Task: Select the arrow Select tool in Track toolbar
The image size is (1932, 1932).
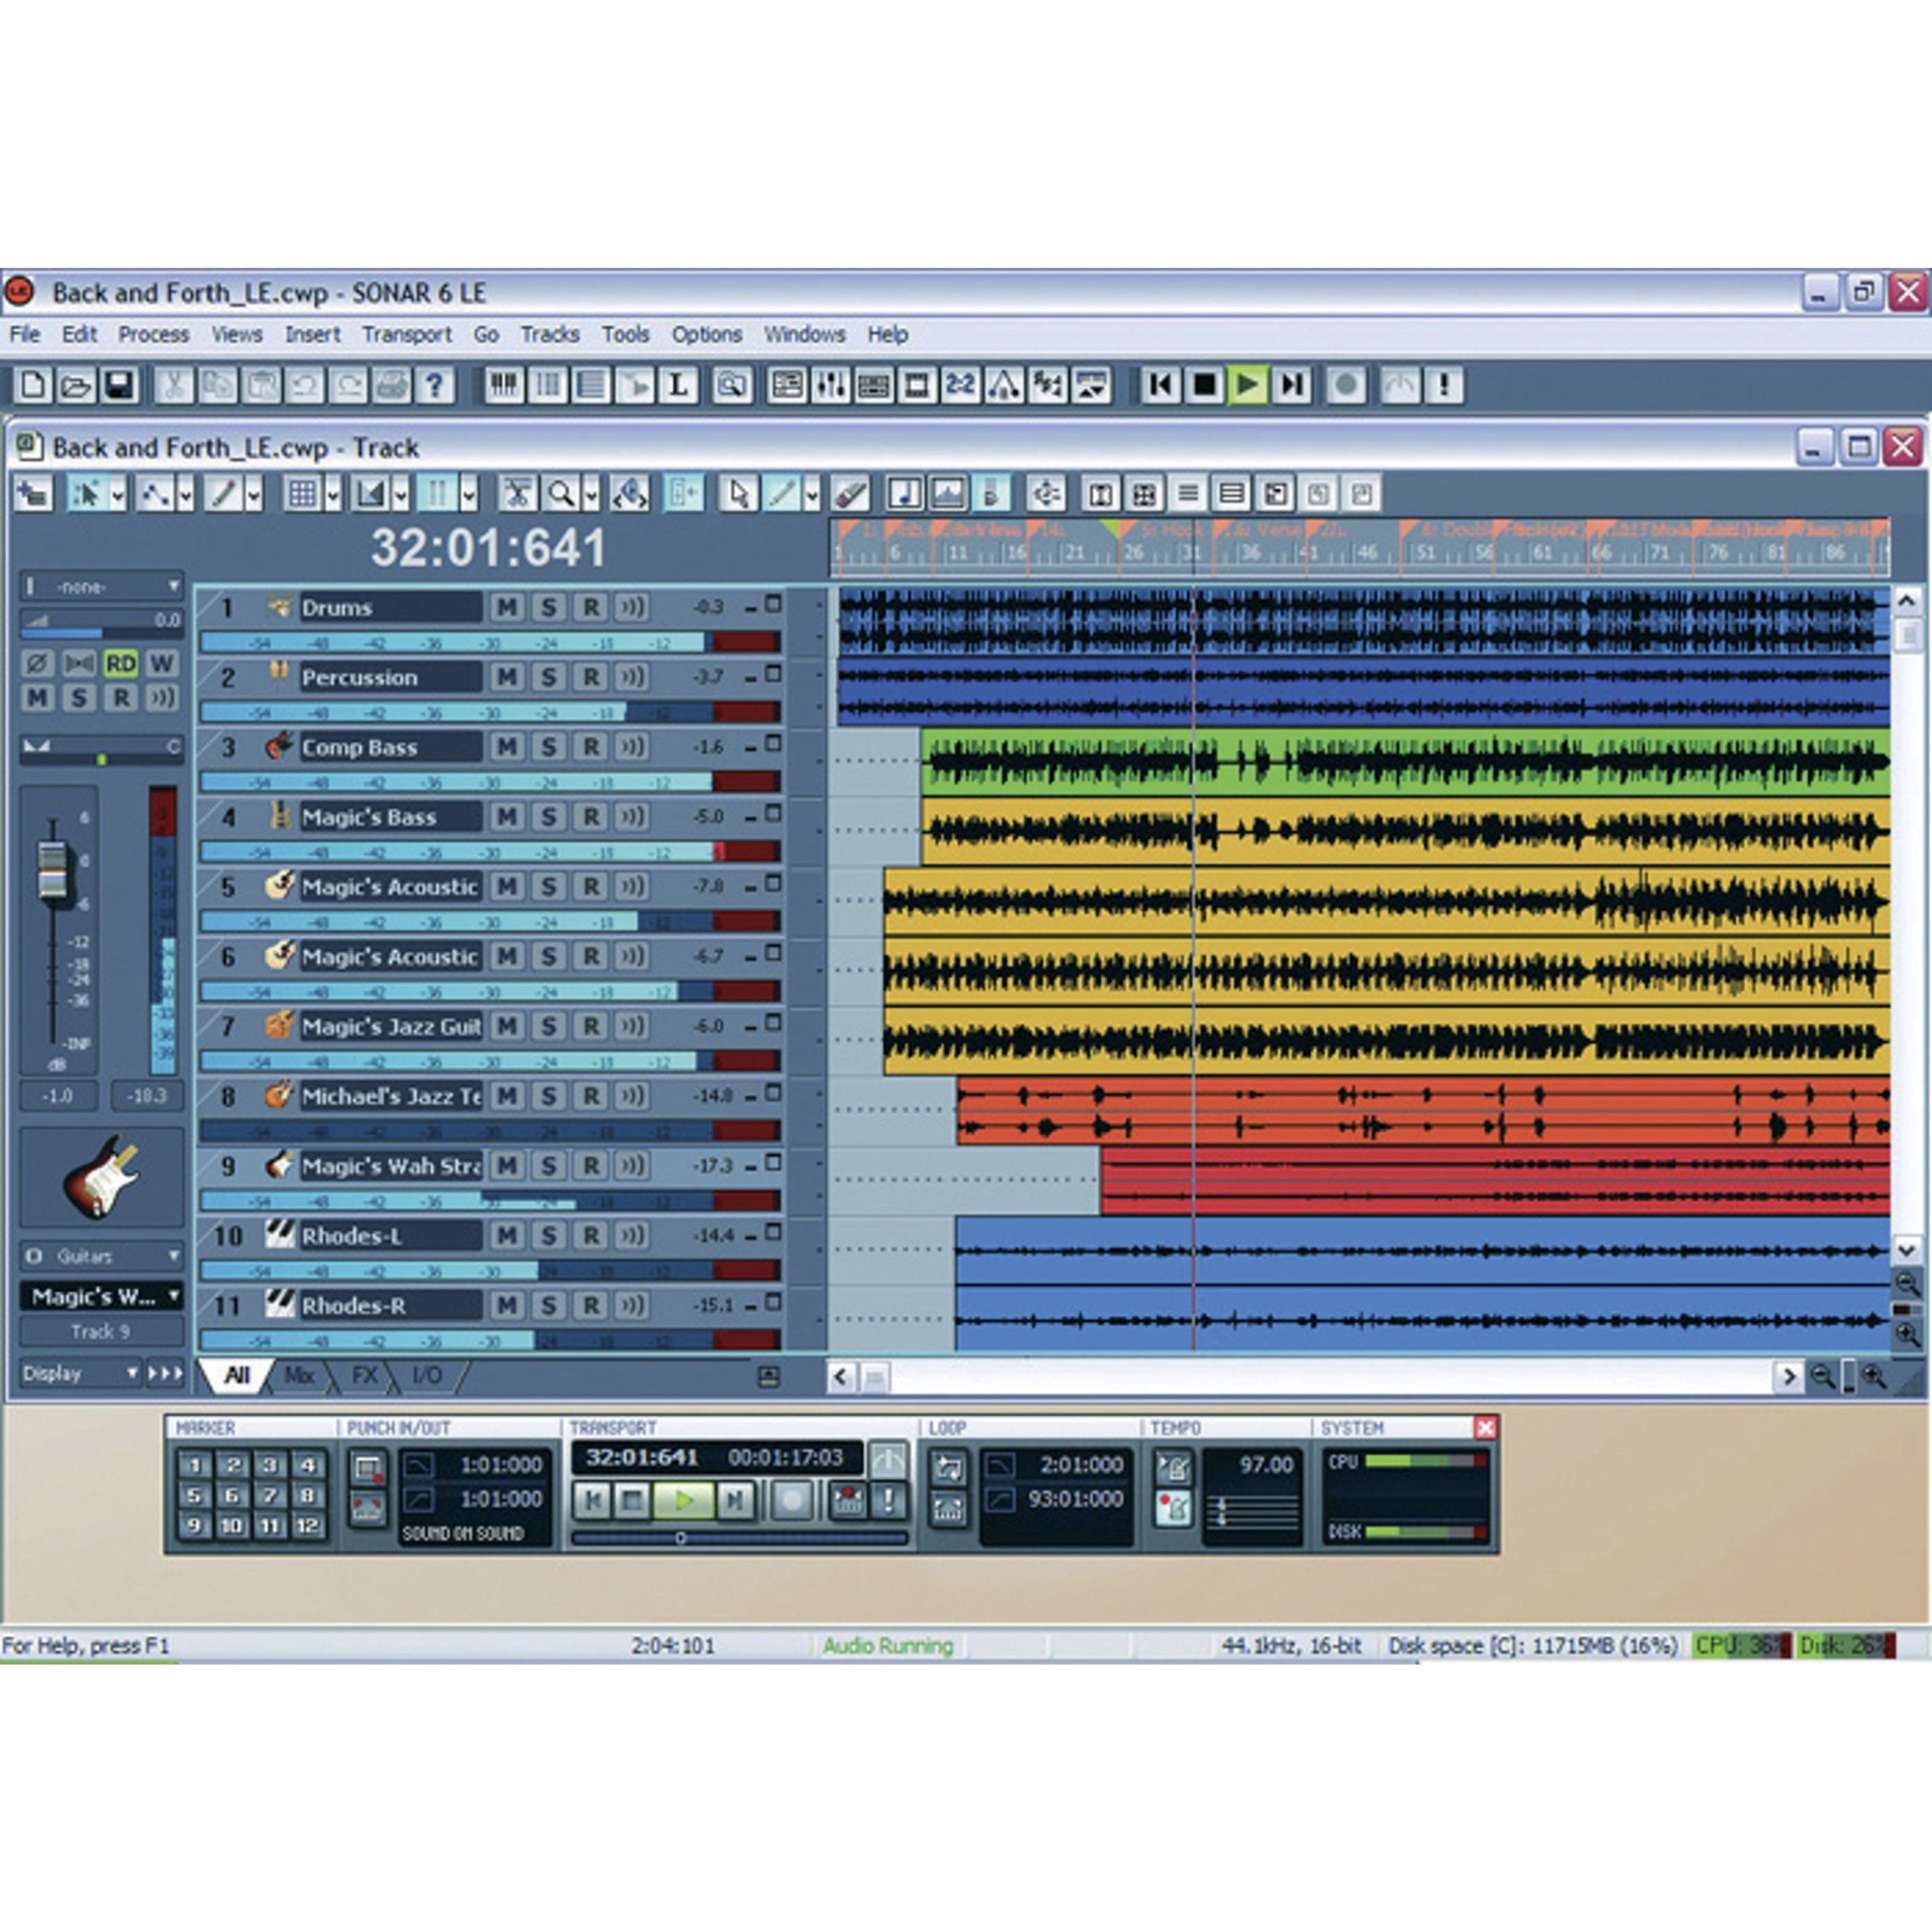Action: (x=739, y=493)
